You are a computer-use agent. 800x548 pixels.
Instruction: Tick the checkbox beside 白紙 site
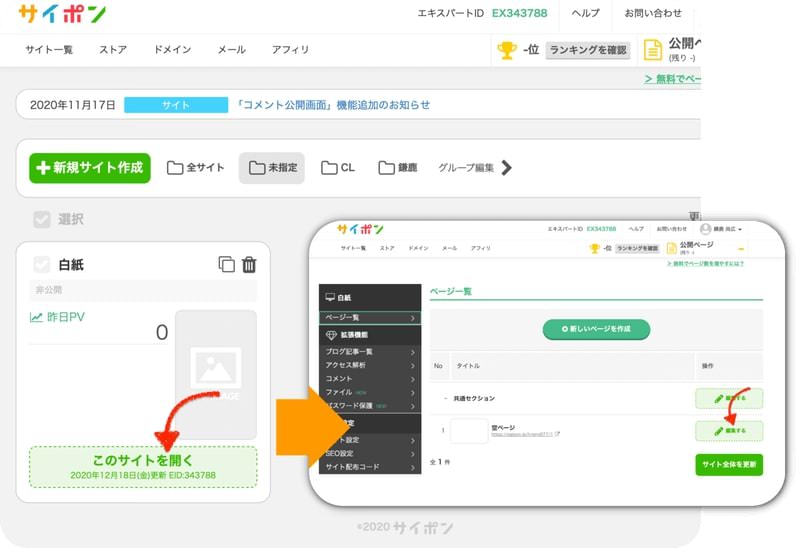tap(42, 264)
